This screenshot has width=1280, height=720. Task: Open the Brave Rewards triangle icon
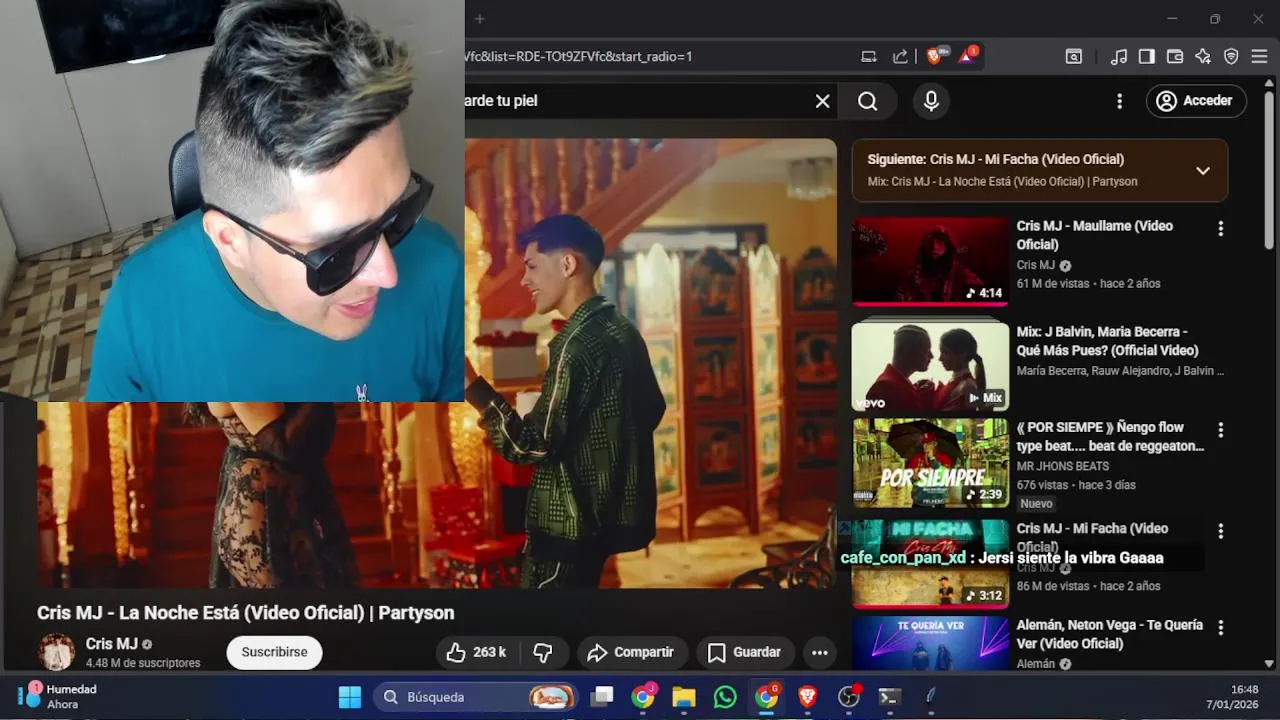(x=968, y=56)
